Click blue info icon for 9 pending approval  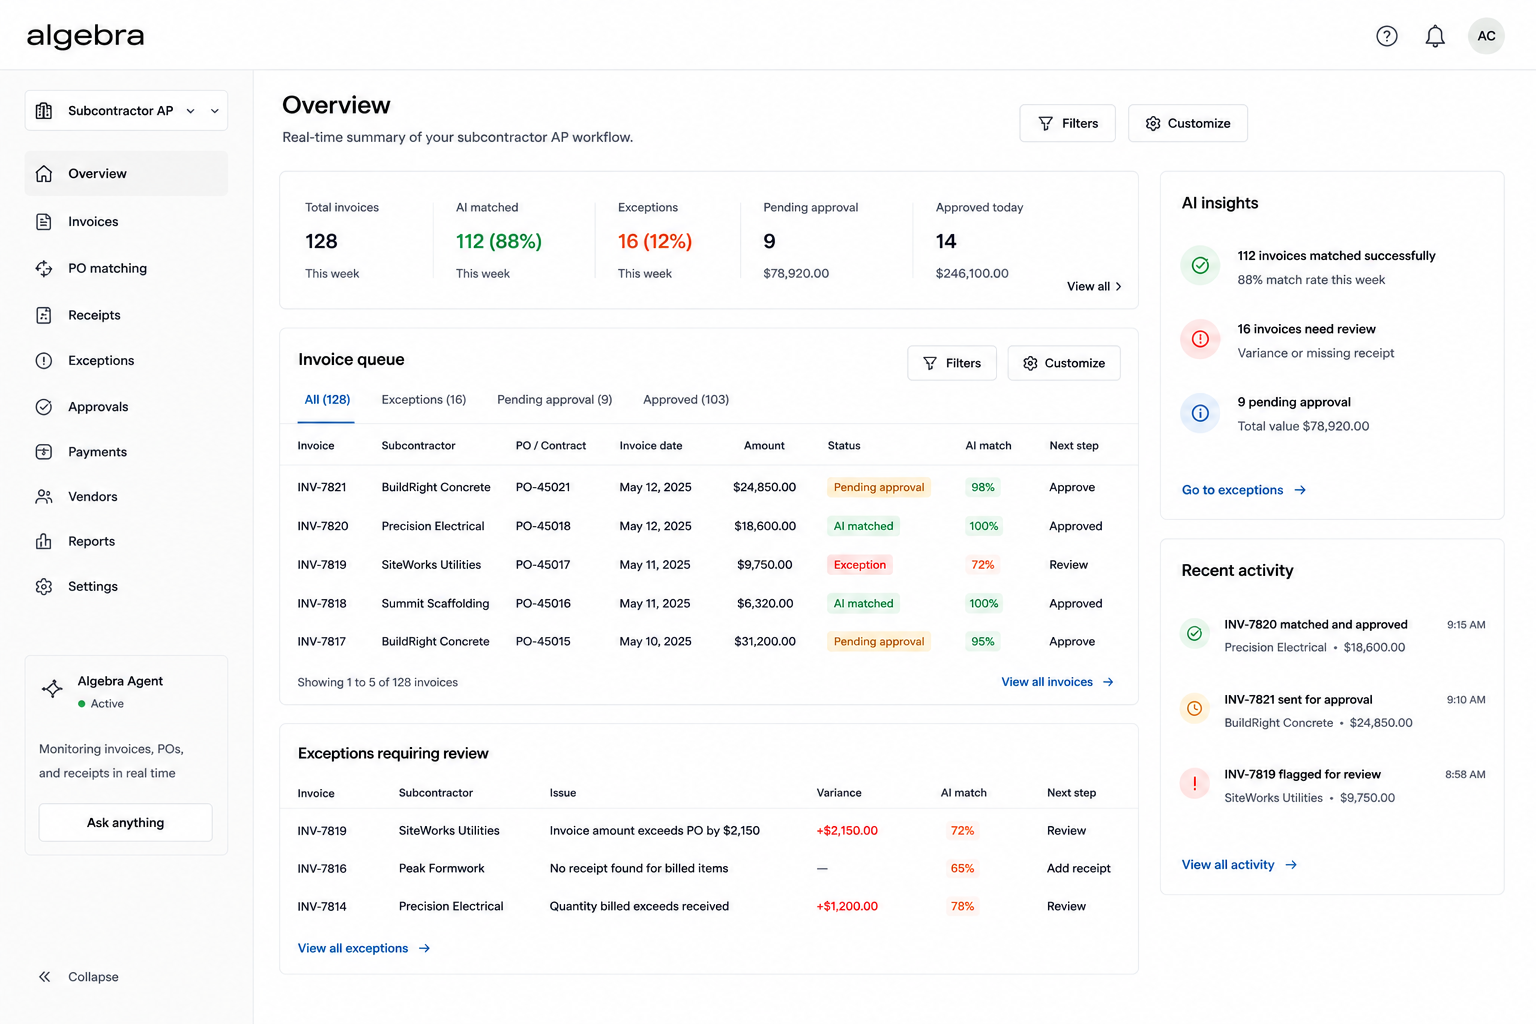pyautogui.click(x=1200, y=413)
